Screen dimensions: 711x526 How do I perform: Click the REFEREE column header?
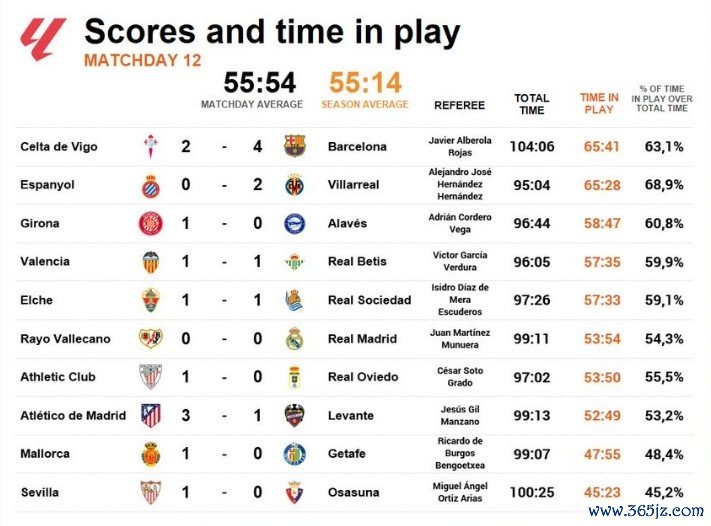[460, 105]
